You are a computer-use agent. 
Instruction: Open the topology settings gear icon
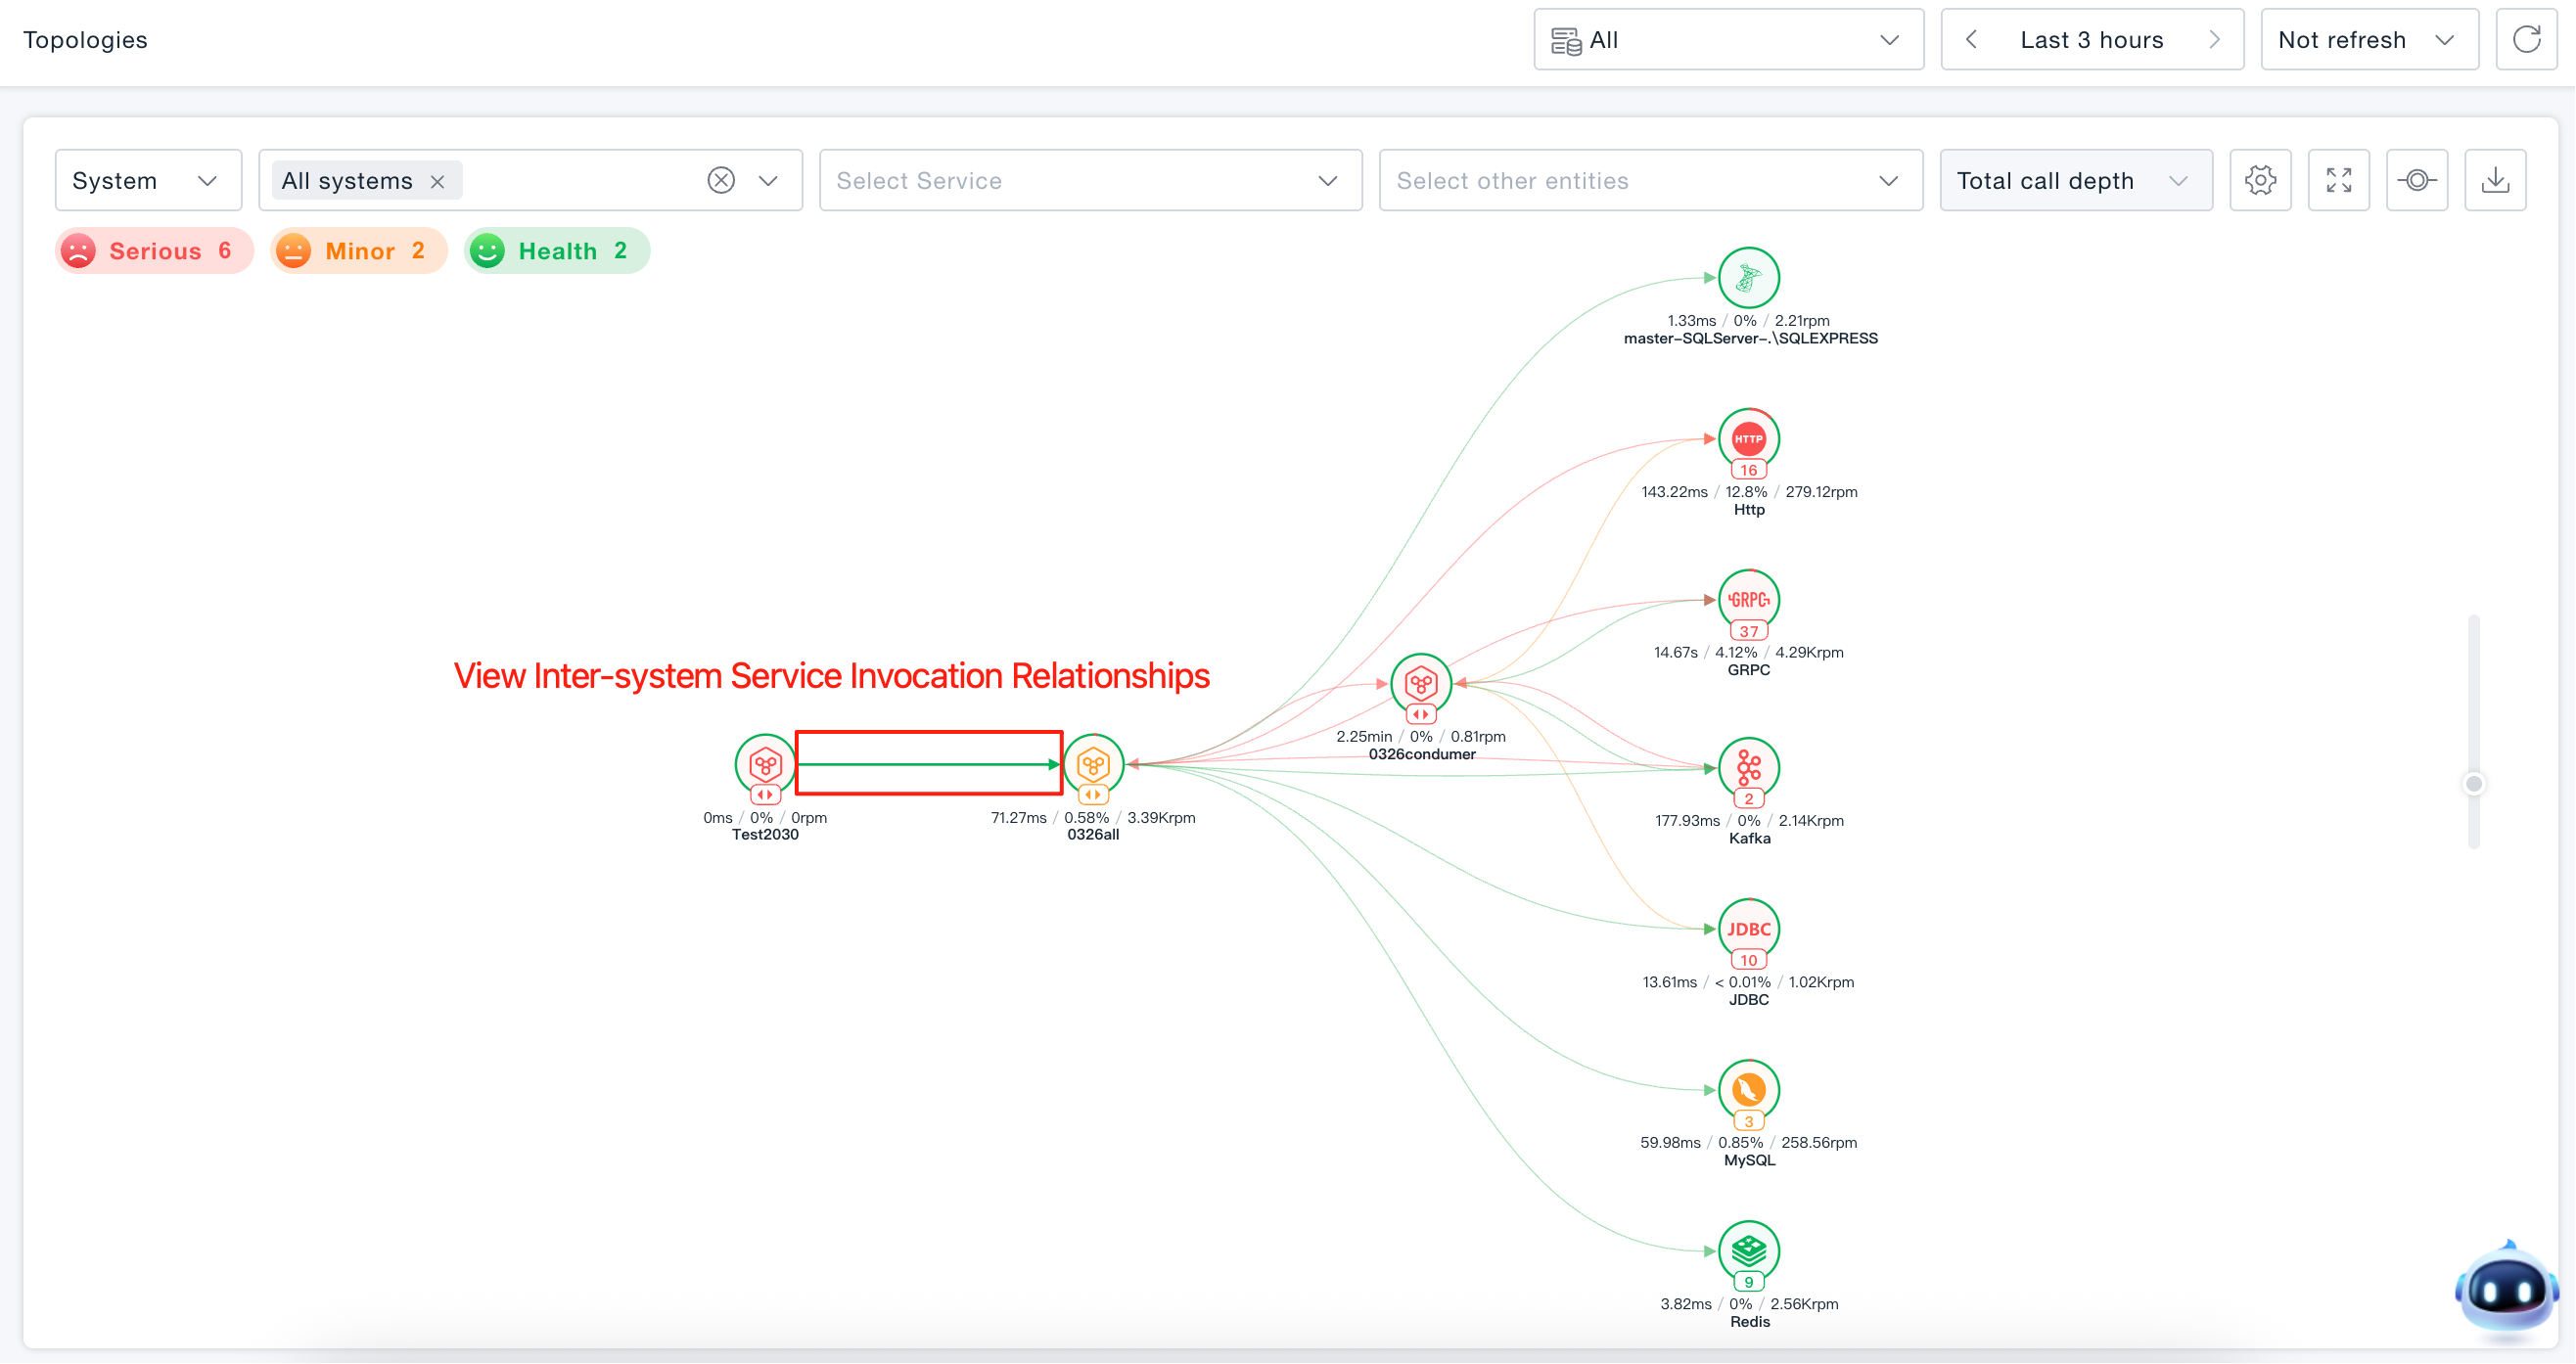(2260, 180)
